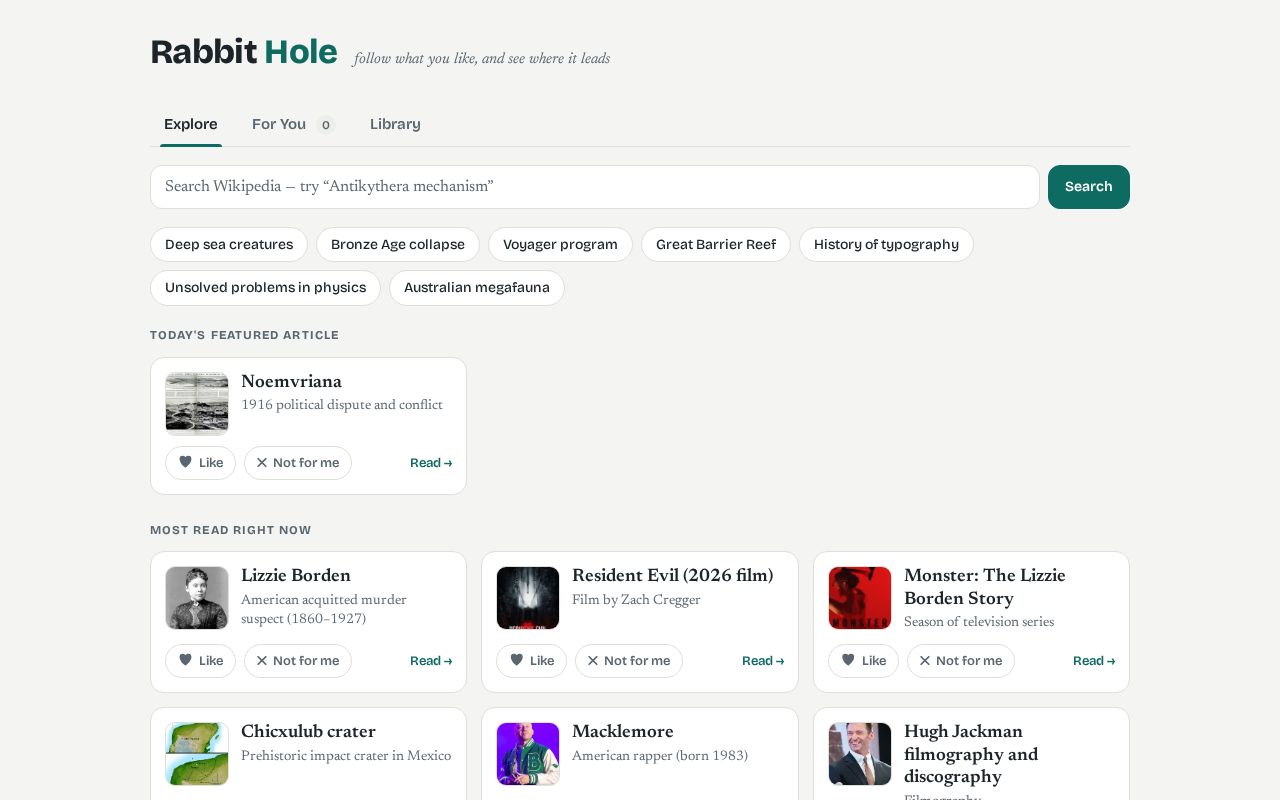
Task: Open Noemvriana thumbnail image
Action: [x=197, y=404]
